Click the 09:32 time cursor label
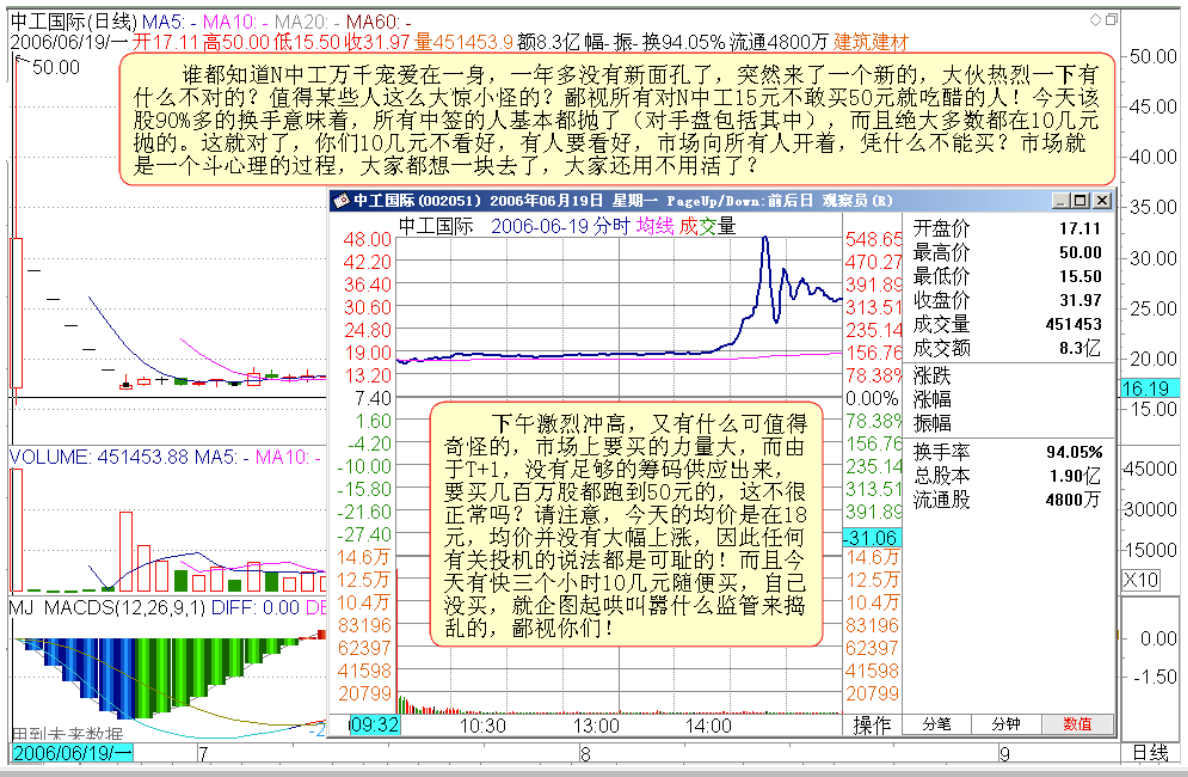 point(374,725)
